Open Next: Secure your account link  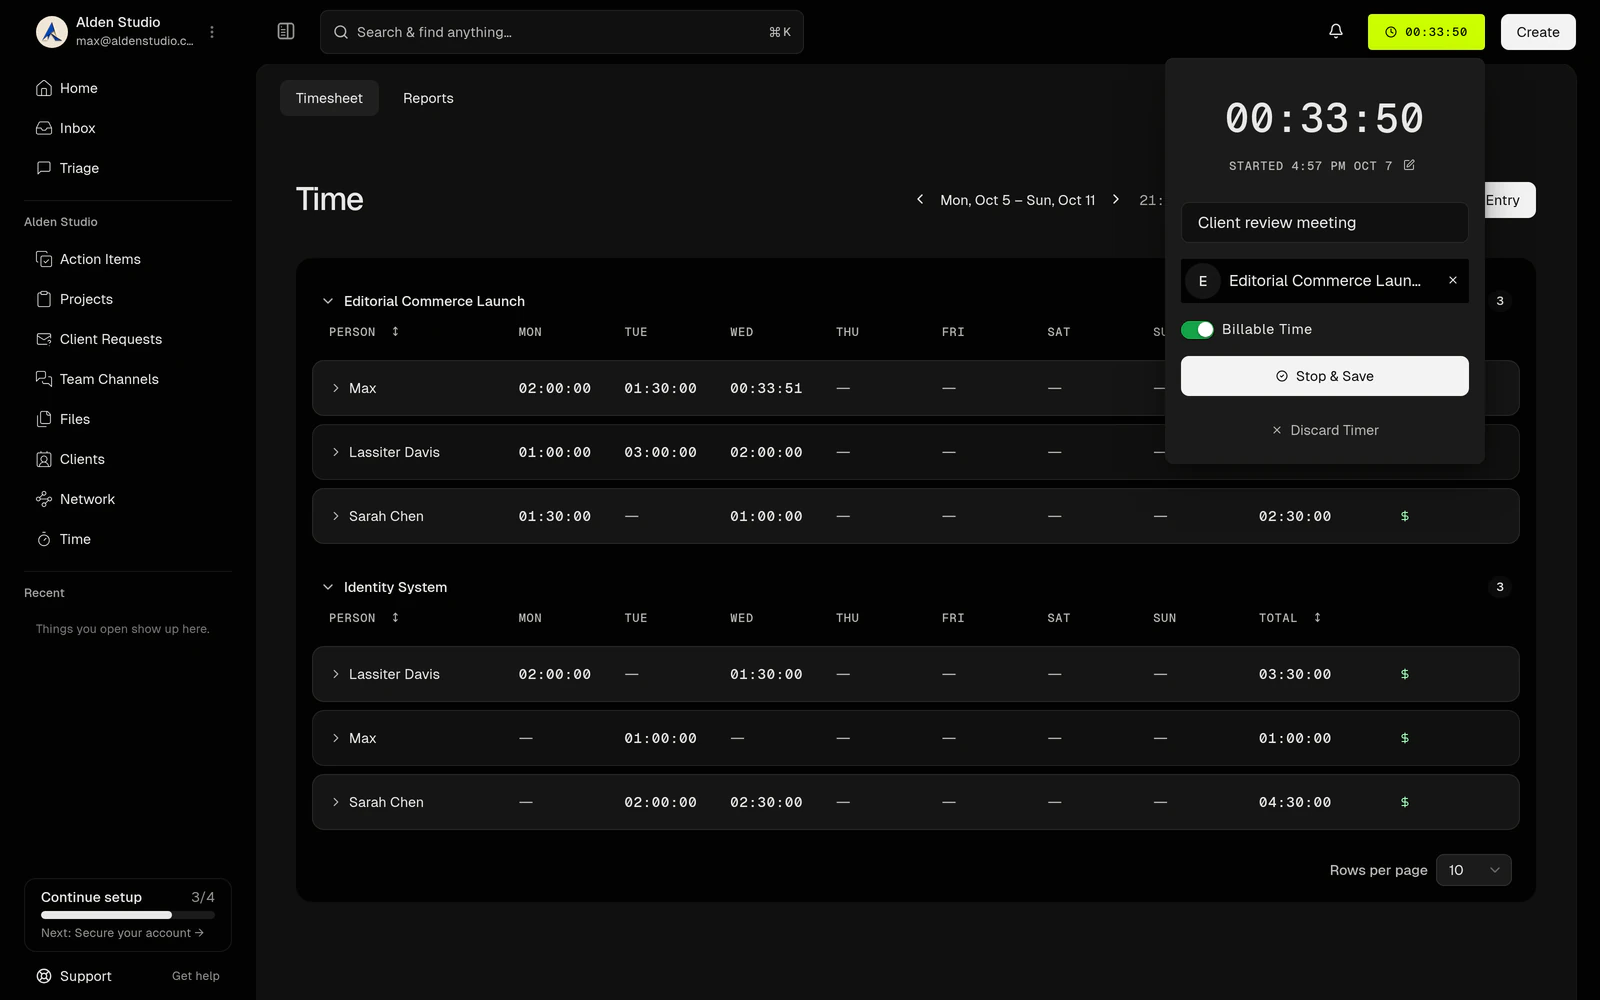click(x=122, y=933)
